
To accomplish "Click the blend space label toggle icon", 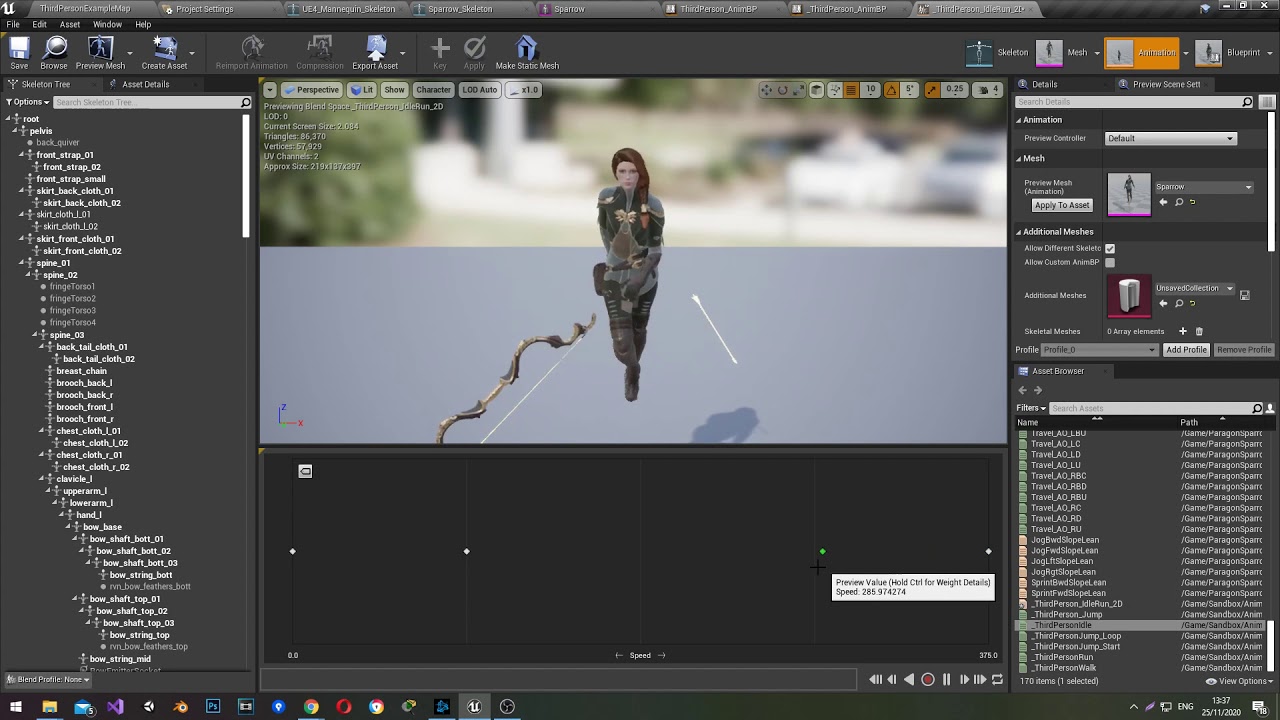I will (305, 471).
